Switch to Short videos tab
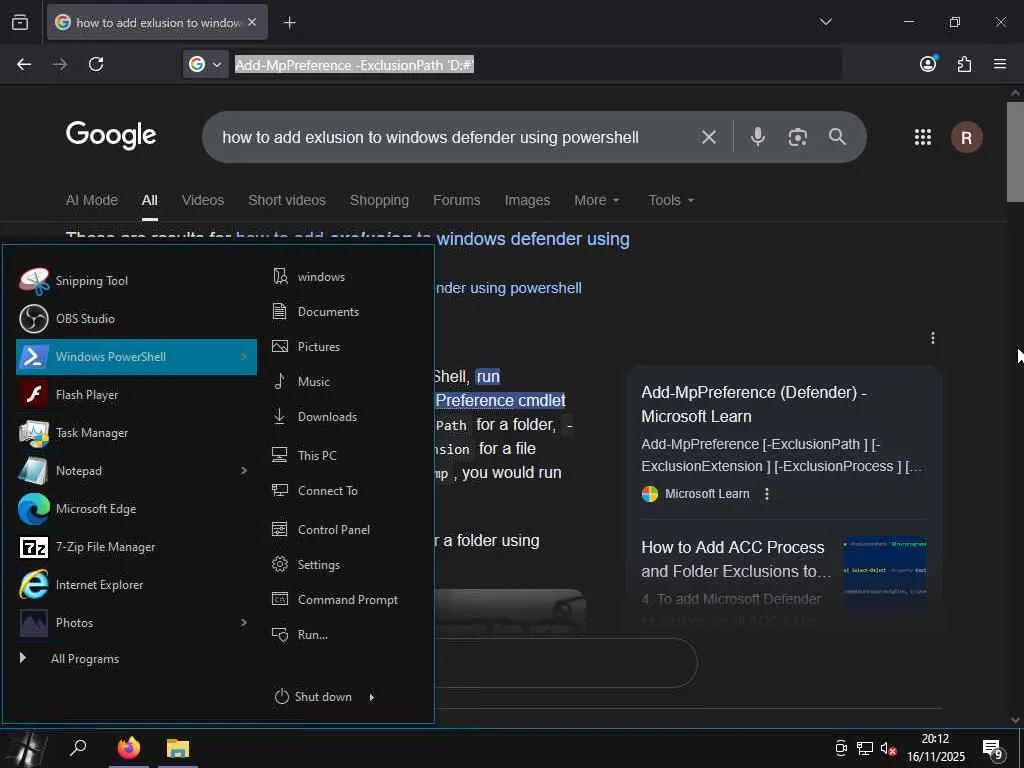Viewport: 1024px width, 768px height. pos(287,200)
